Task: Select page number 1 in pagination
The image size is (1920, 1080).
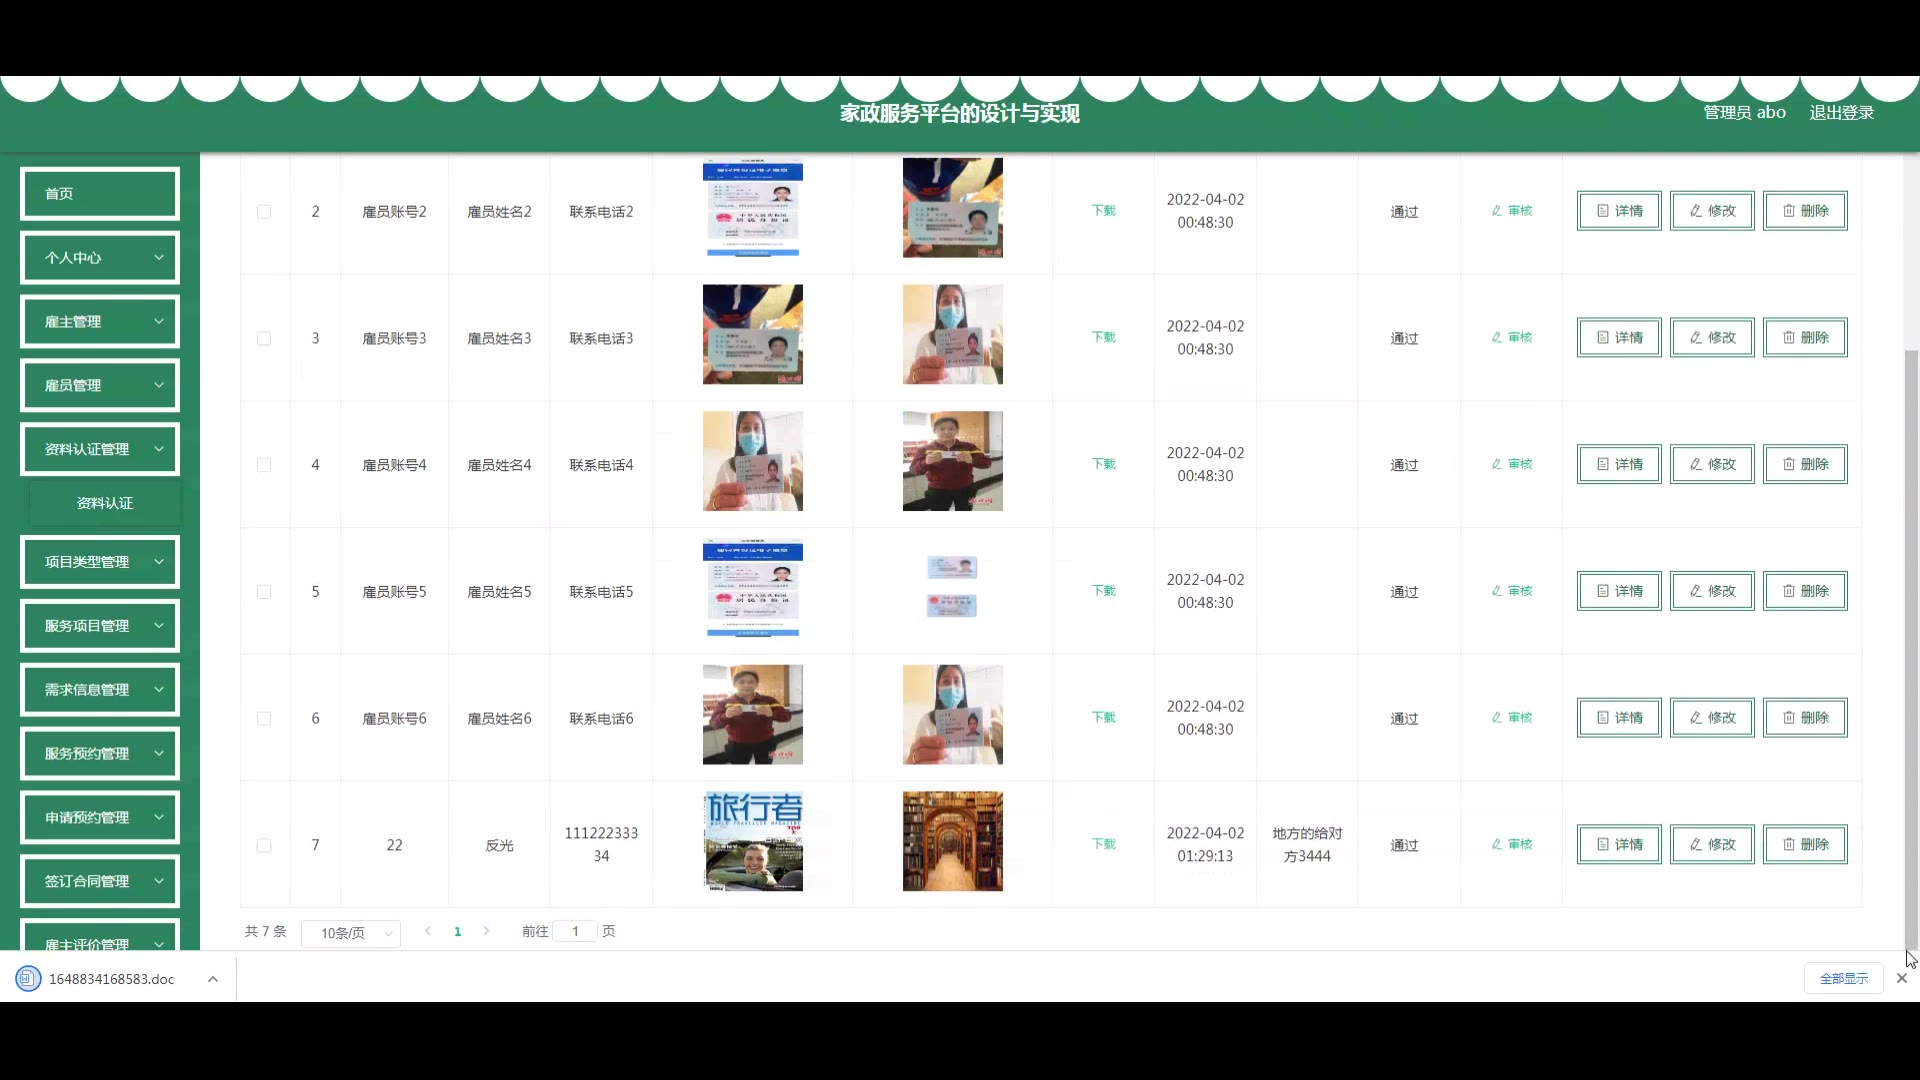Action: click(x=458, y=932)
